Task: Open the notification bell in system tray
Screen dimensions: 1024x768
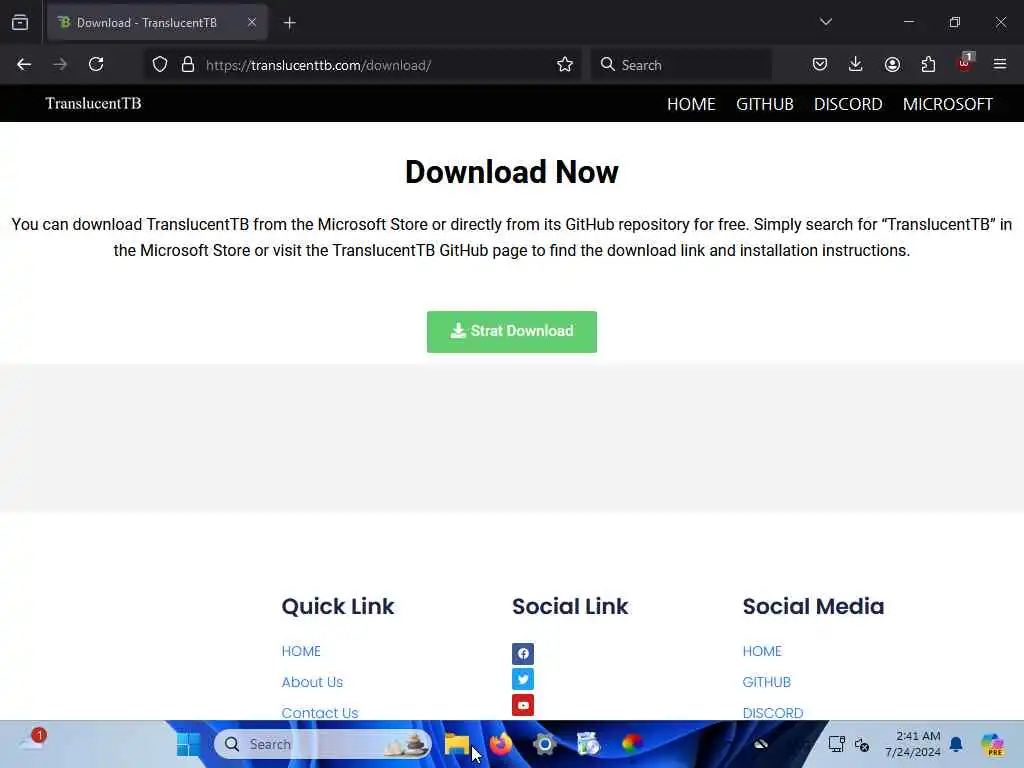Action: click(956, 744)
